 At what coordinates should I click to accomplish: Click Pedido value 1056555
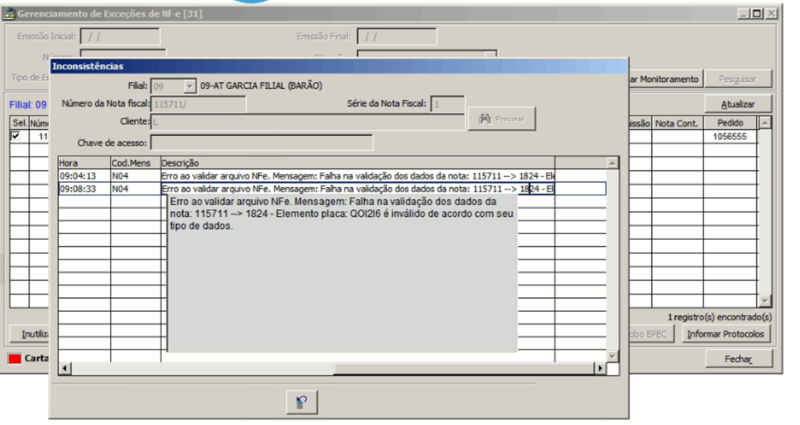point(730,137)
